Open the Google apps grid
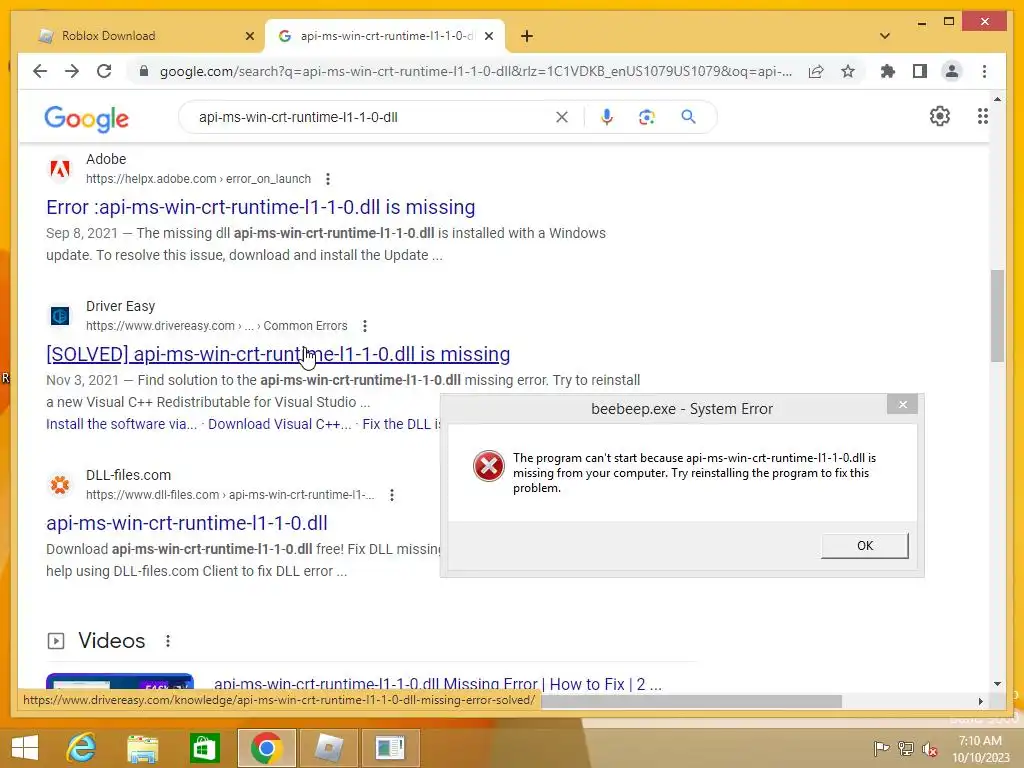 (x=982, y=116)
